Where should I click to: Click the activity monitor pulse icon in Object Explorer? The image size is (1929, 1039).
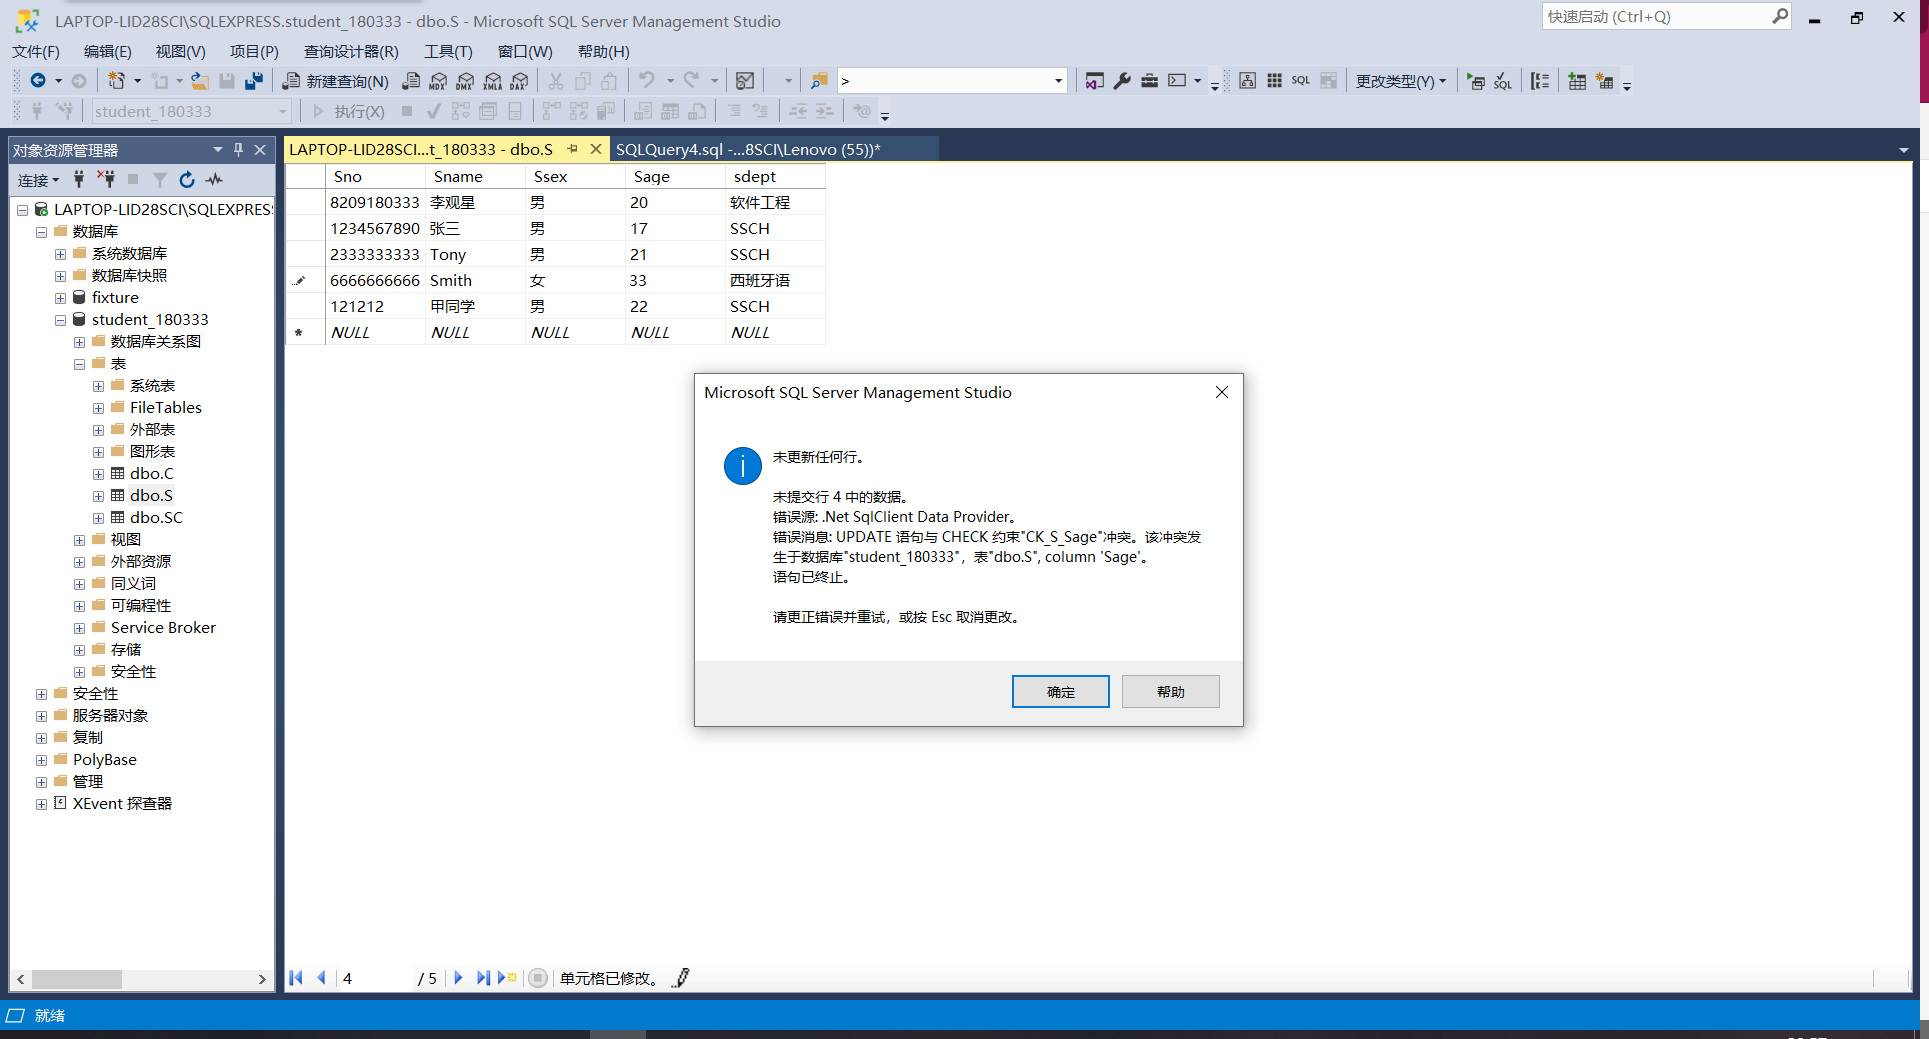coord(214,180)
